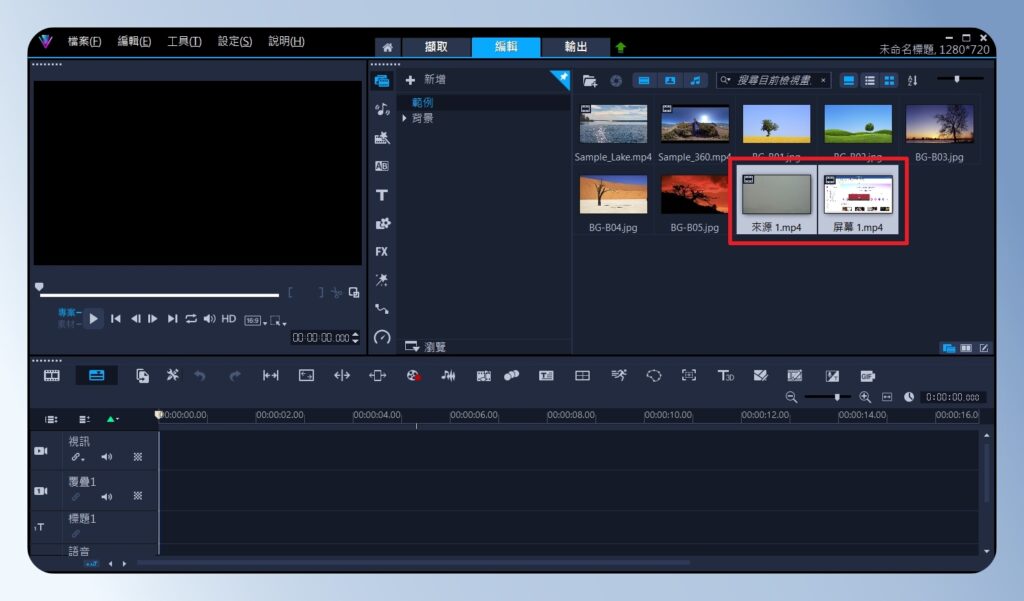This screenshot has height=601, width=1024.
Task: Select the Sample_Lake.mp4 thumbnail
Action: coord(613,123)
